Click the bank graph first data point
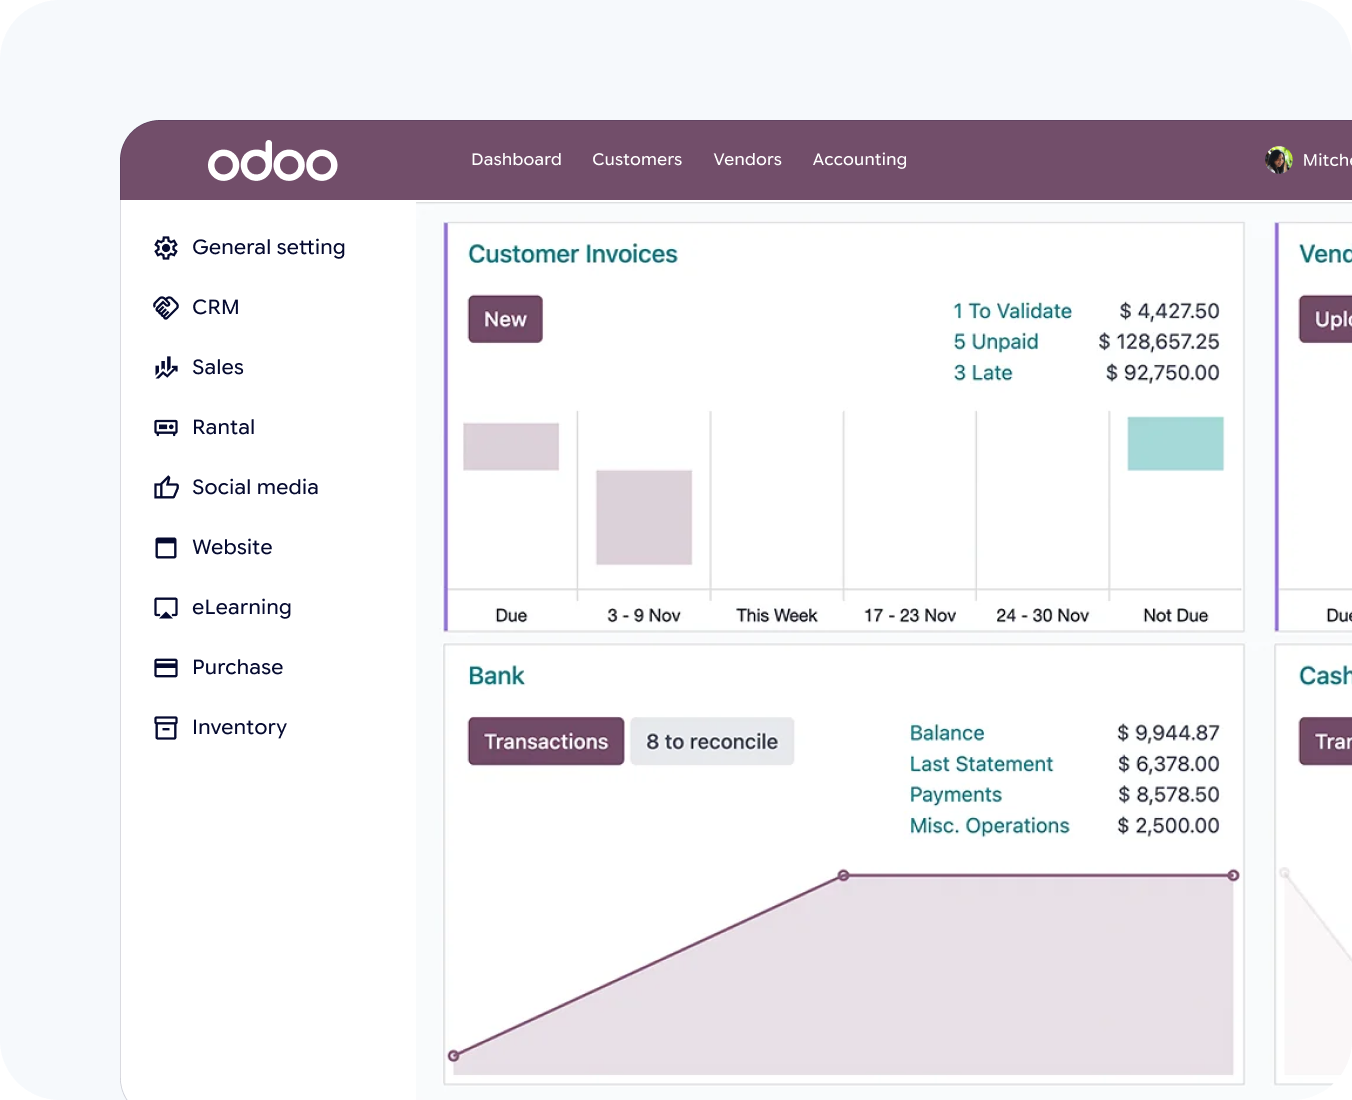 (454, 1055)
